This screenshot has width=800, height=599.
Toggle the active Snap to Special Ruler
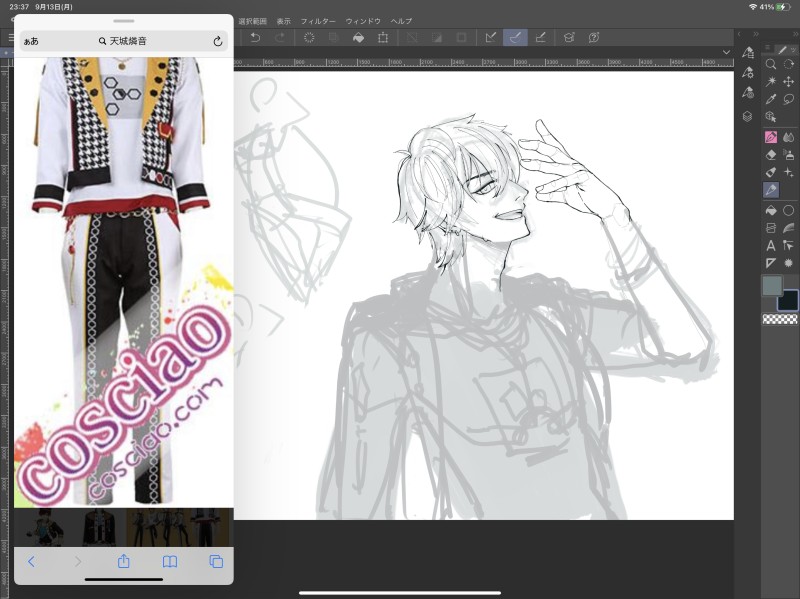[x=515, y=38]
